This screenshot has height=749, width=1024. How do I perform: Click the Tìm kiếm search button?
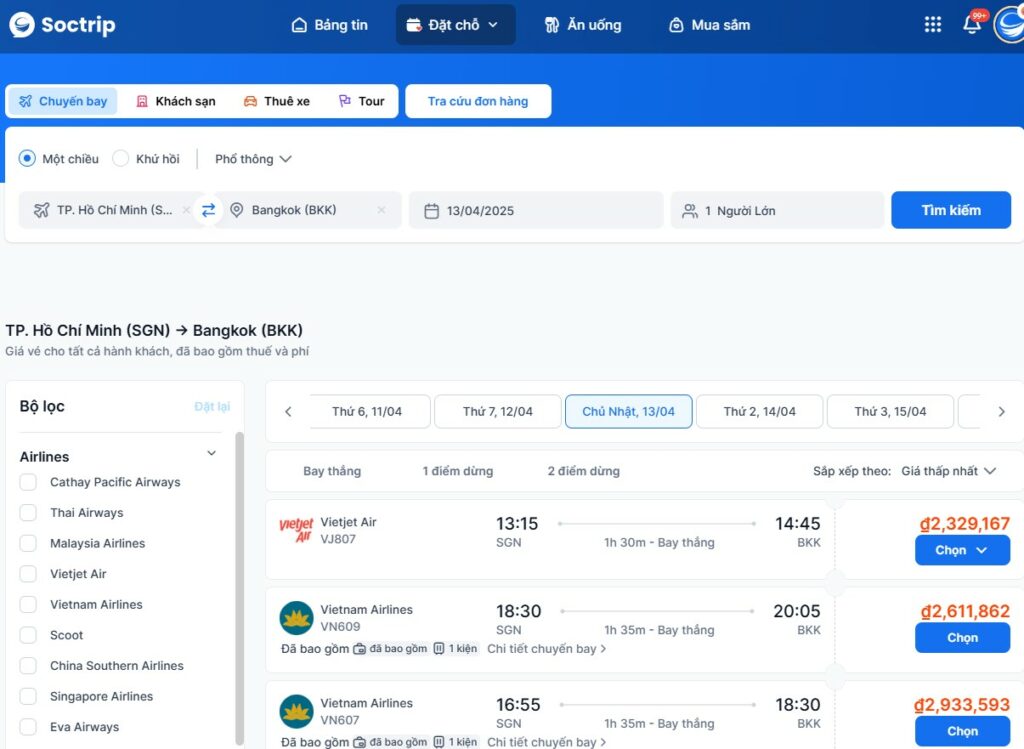[951, 210]
